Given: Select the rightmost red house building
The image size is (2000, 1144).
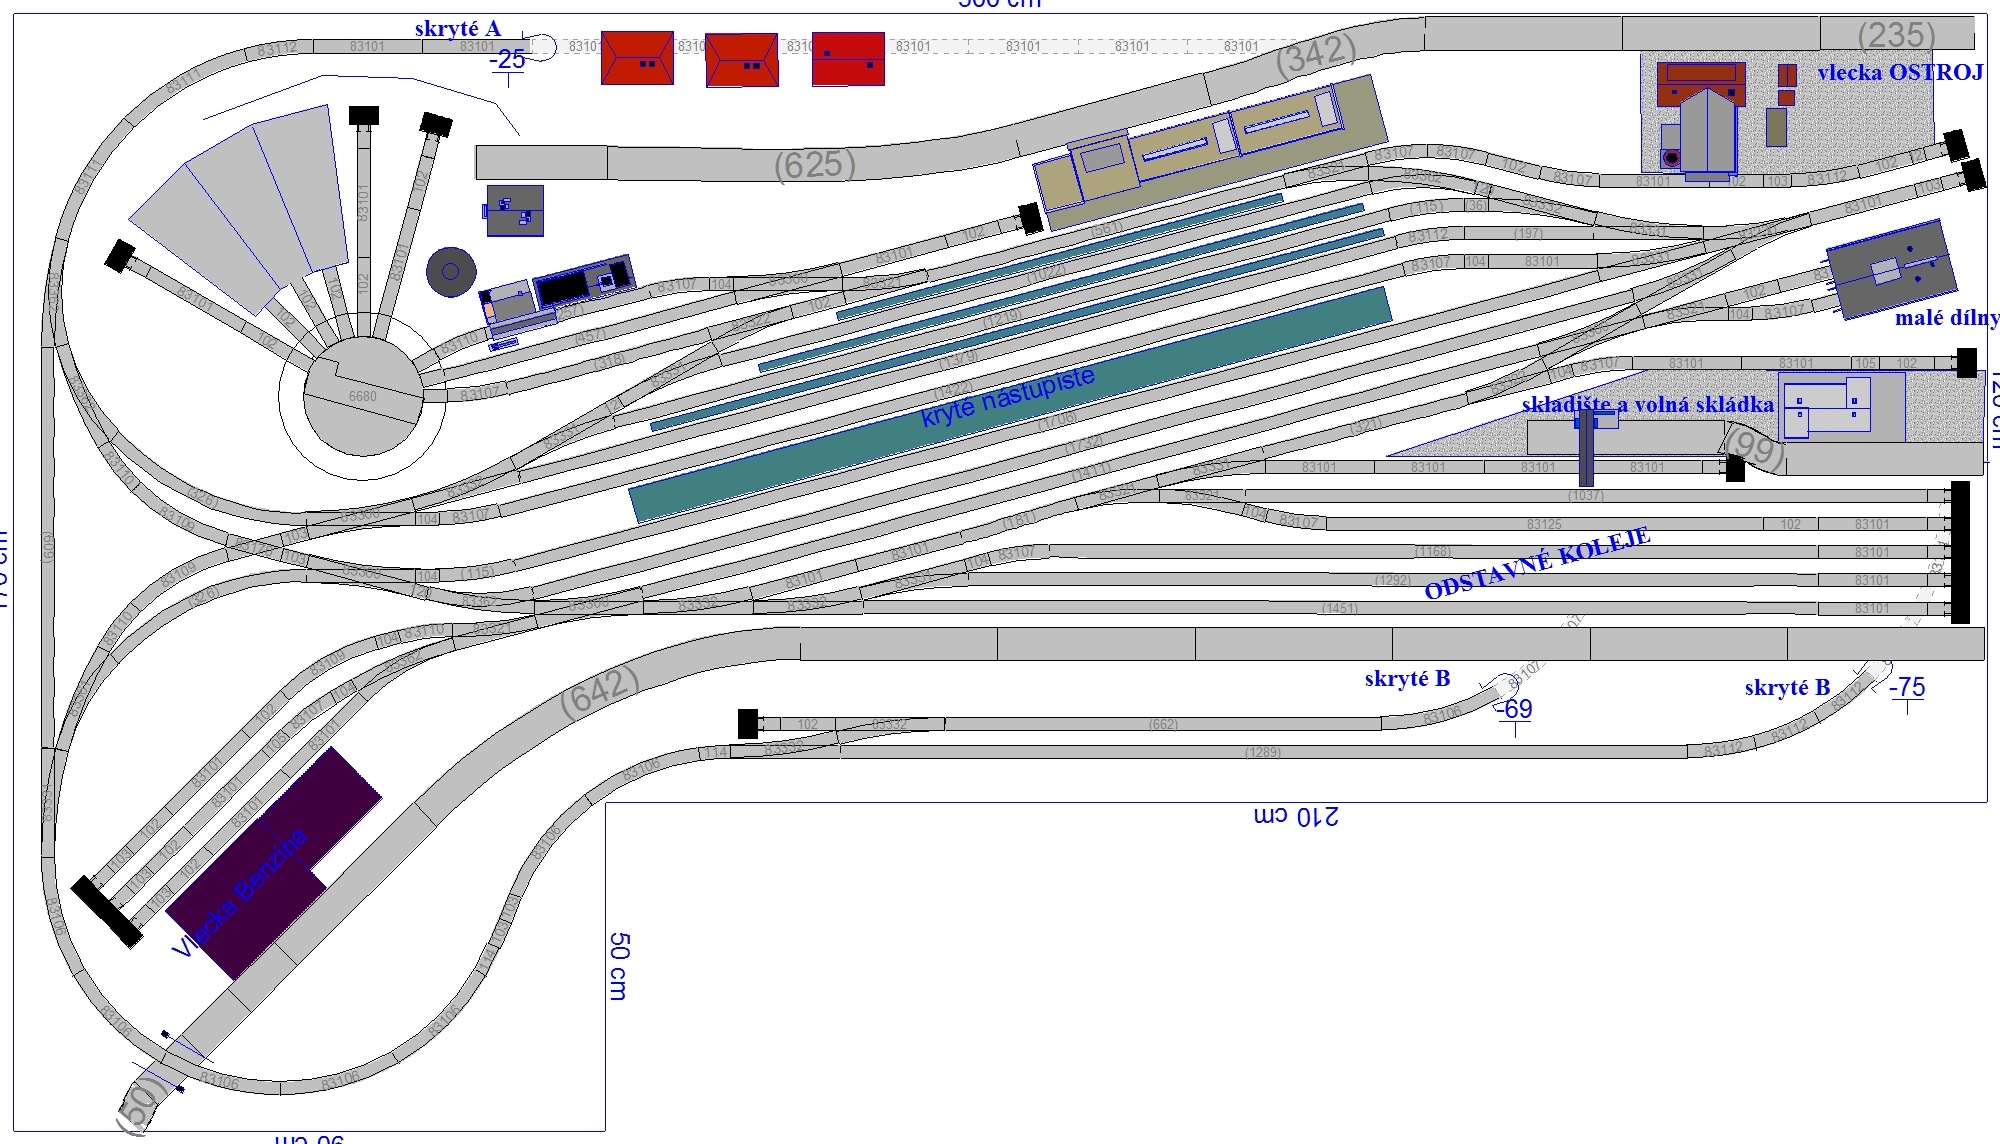Looking at the screenshot, I should click(848, 59).
